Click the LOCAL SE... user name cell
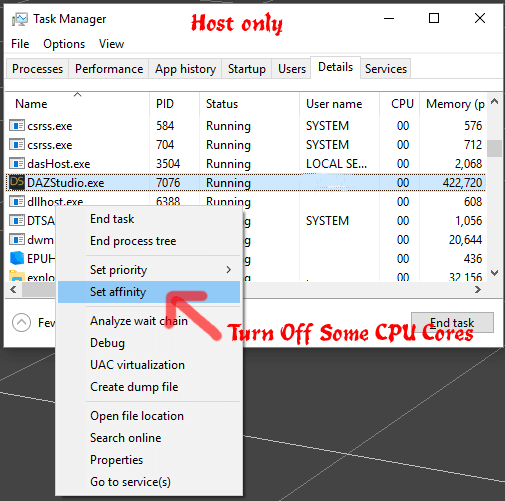 click(x=336, y=164)
